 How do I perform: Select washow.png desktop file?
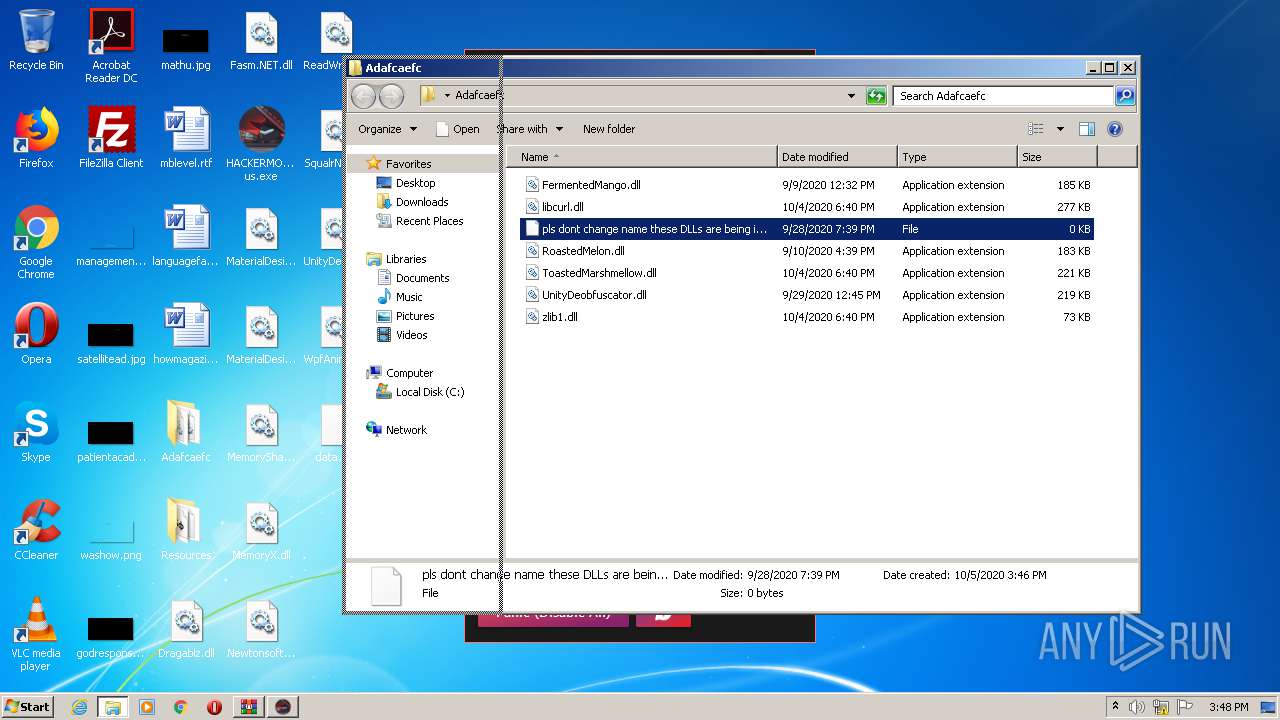(111, 540)
